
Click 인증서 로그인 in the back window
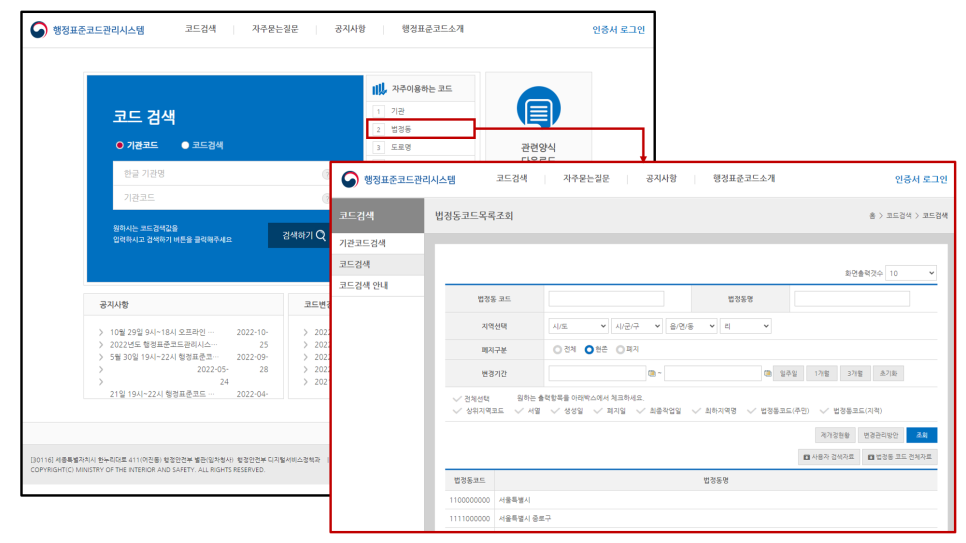pos(619,30)
